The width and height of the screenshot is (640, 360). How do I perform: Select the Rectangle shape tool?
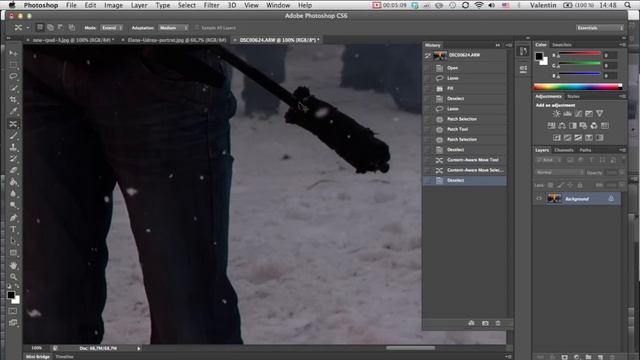tap(13, 253)
